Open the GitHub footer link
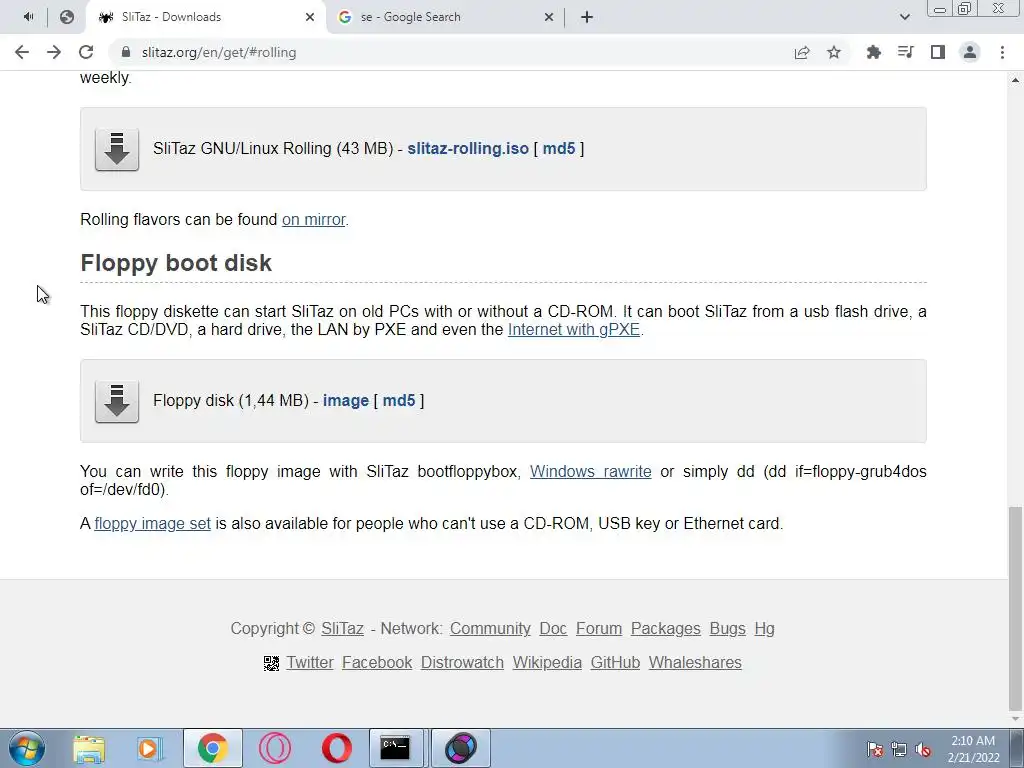1024x768 pixels. pyautogui.click(x=615, y=662)
